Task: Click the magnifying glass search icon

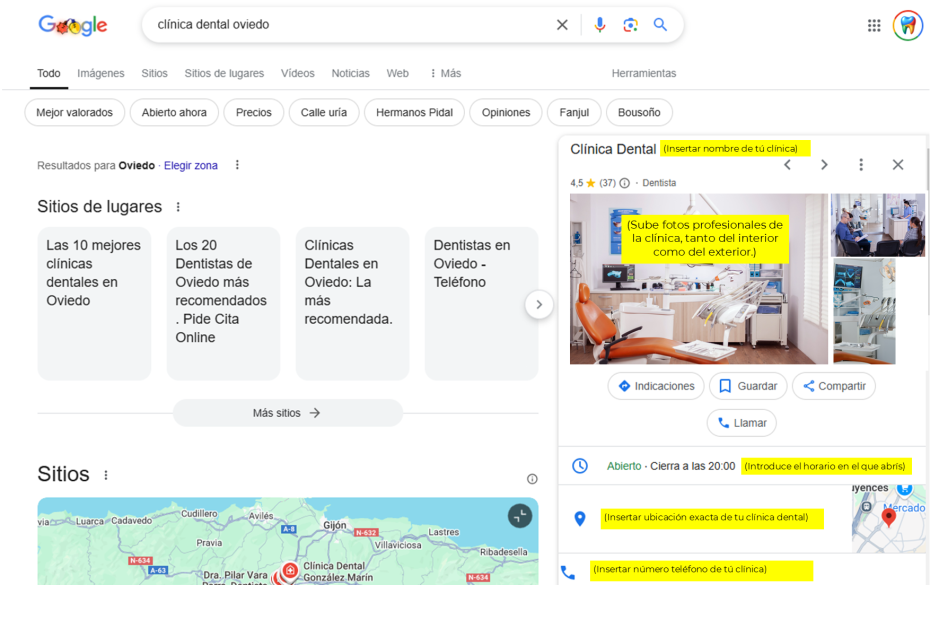Action: [x=660, y=25]
